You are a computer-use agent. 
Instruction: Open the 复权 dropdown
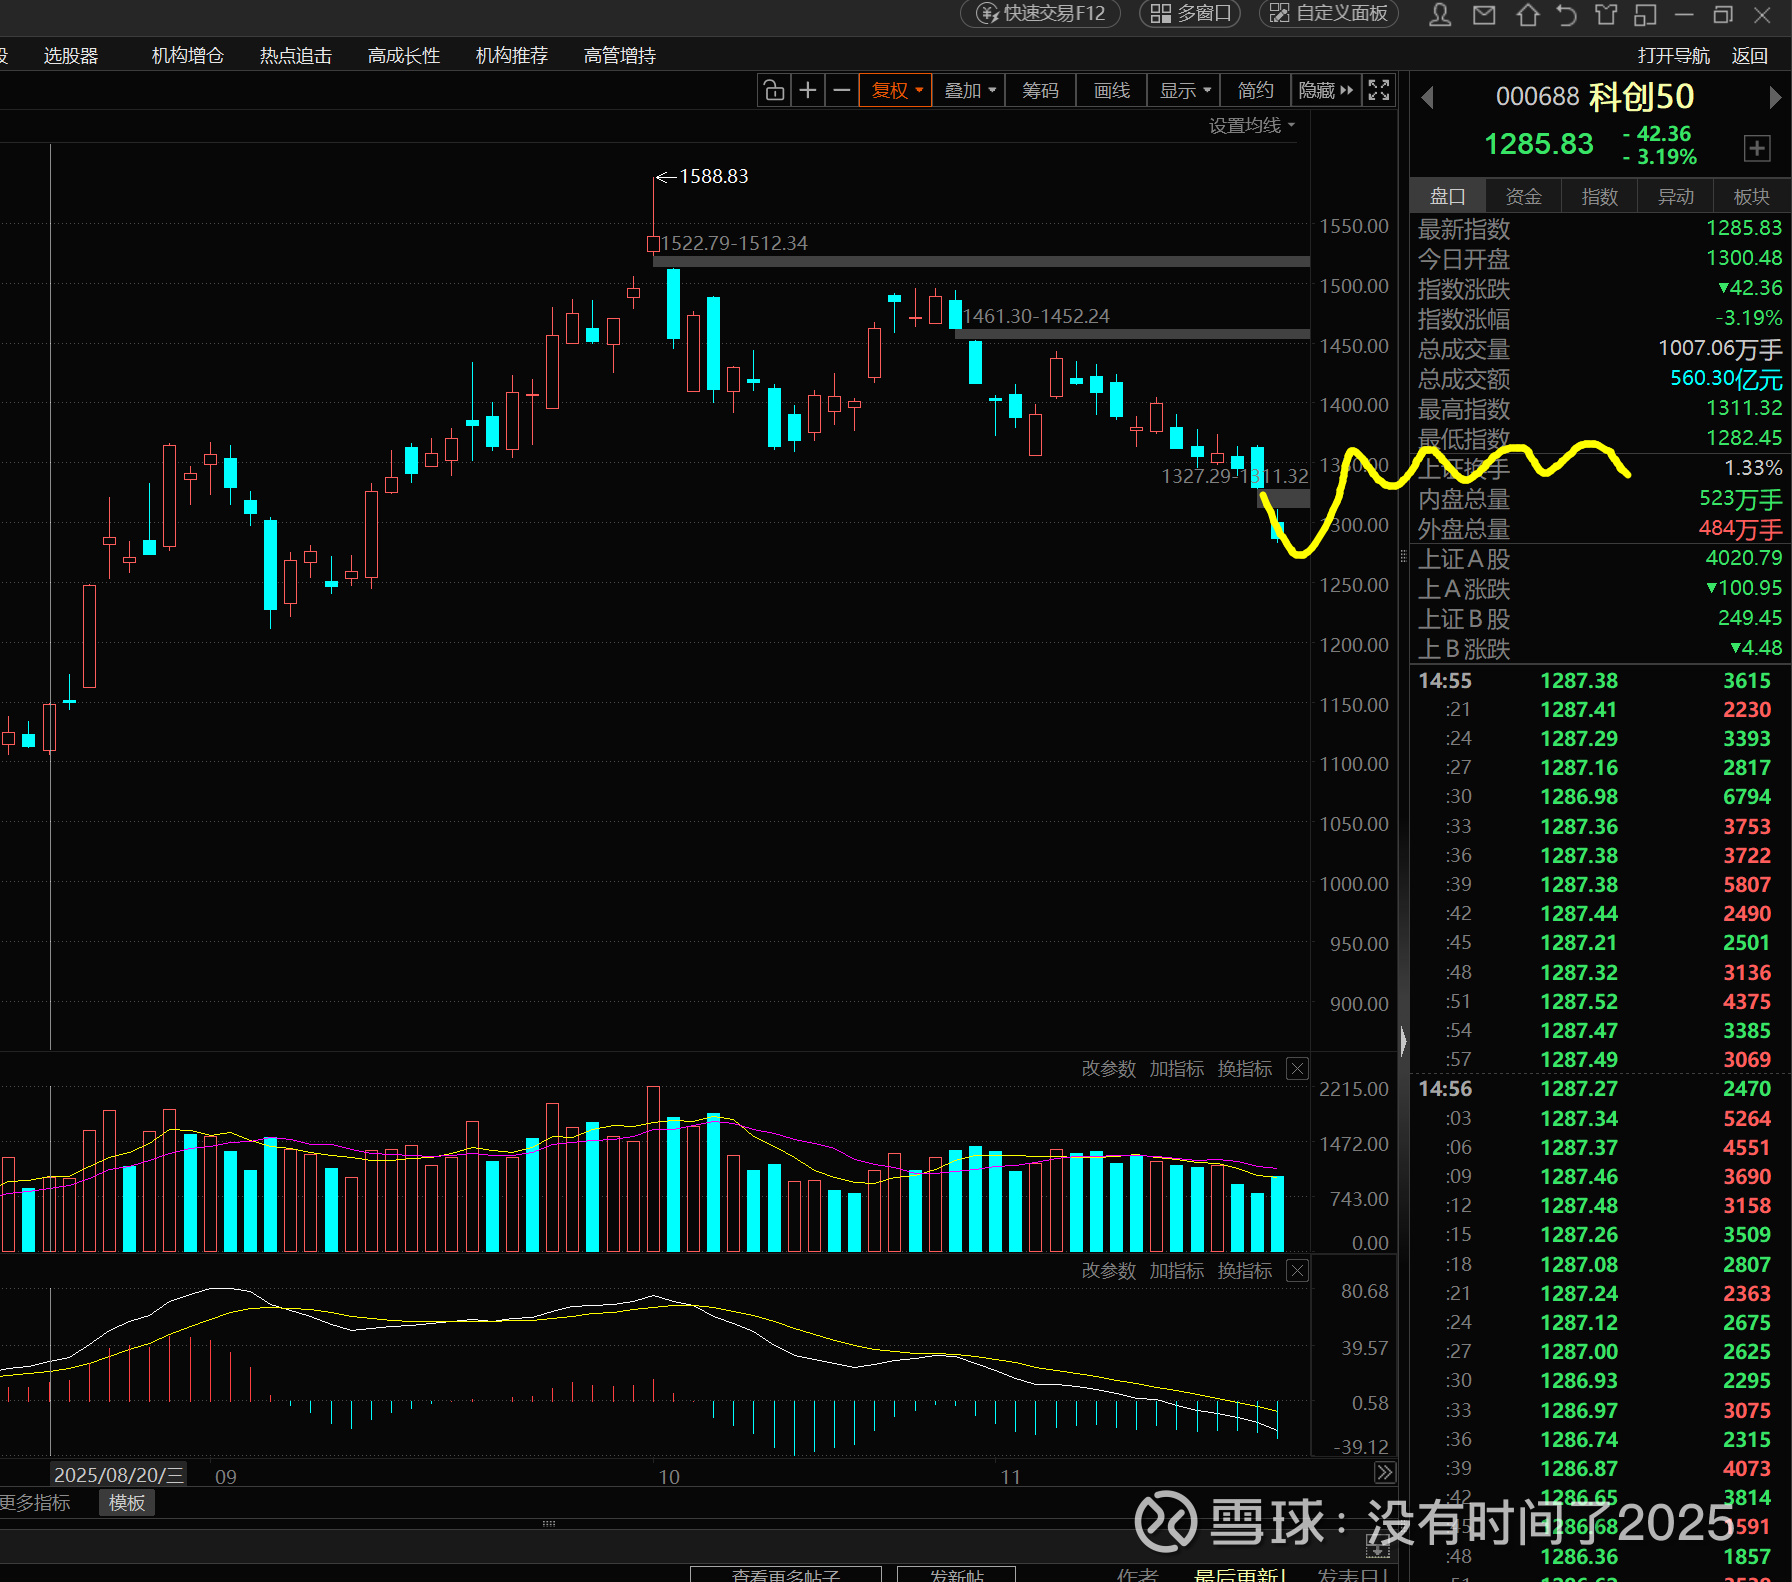[x=896, y=91]
